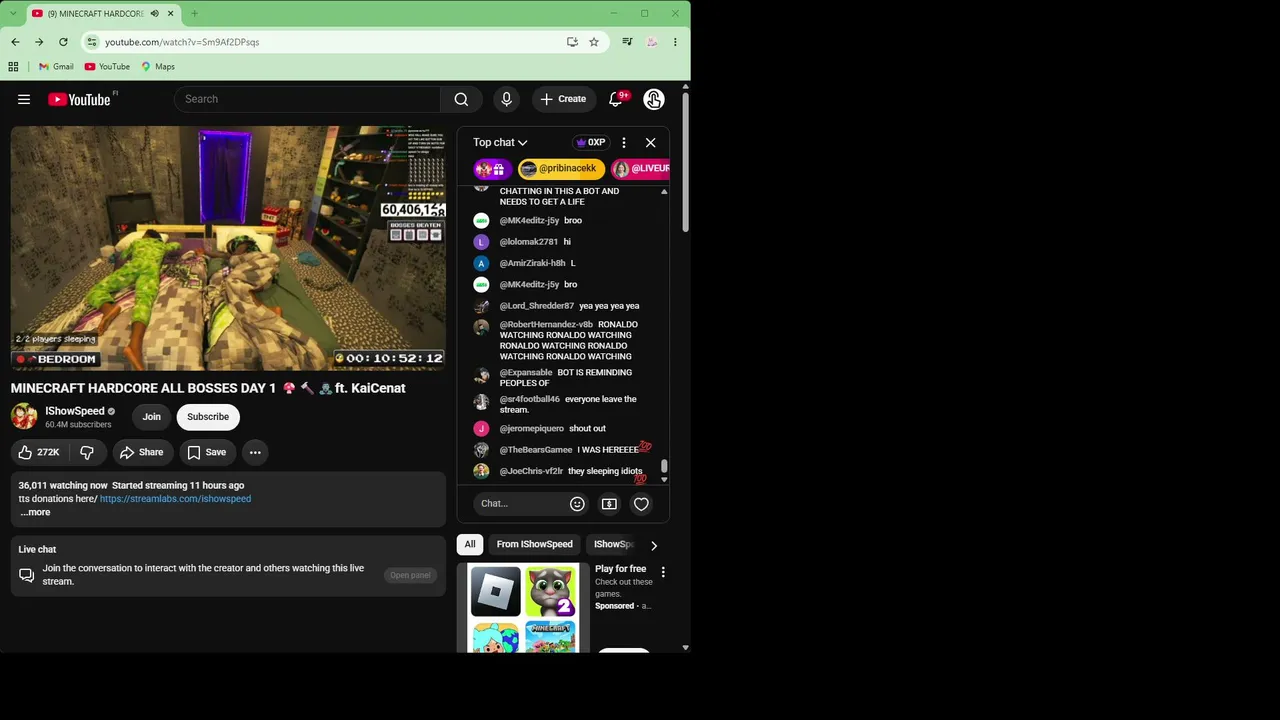1280x720 pixels.
Task: Open the streamlabs.com/ishowspeed donation link
Action: click(x=175, y=499)
